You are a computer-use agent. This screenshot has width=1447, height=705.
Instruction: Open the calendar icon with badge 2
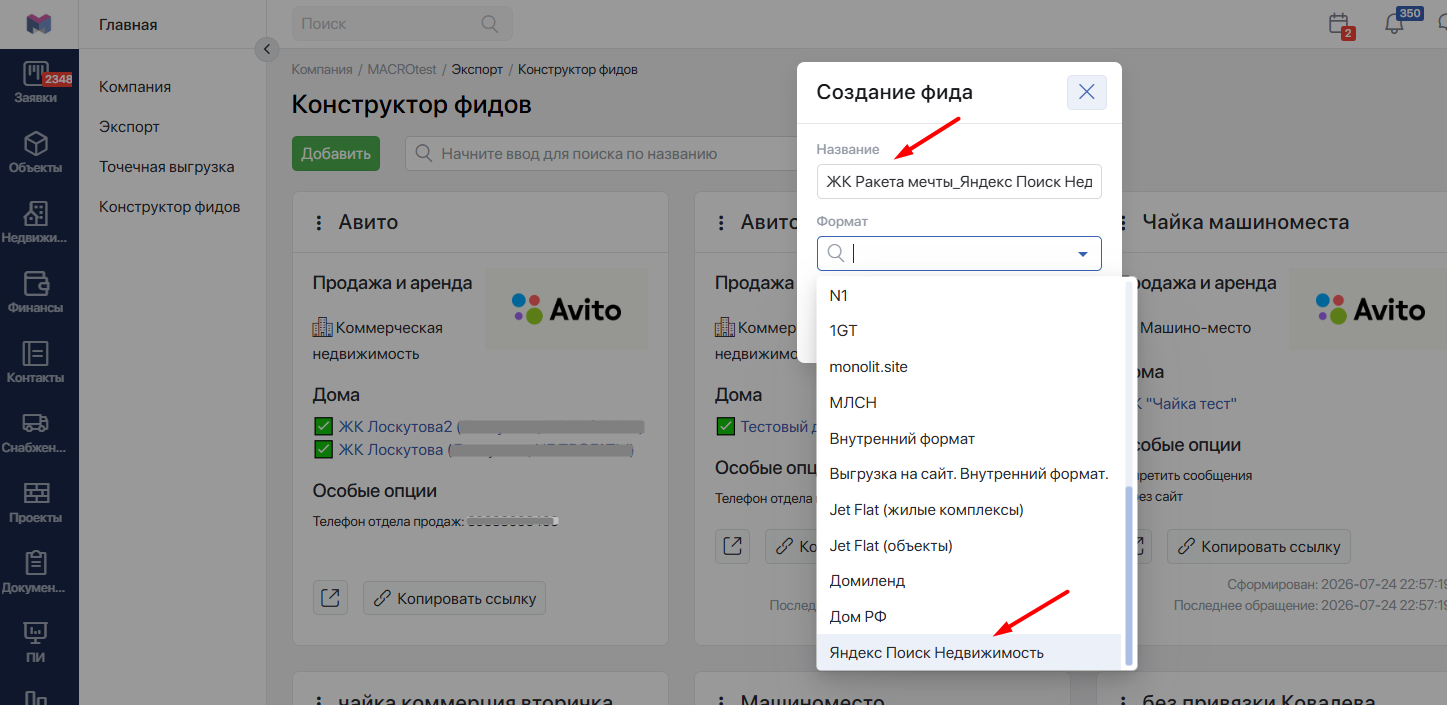pyautogui.click(x=1339, y=24)
